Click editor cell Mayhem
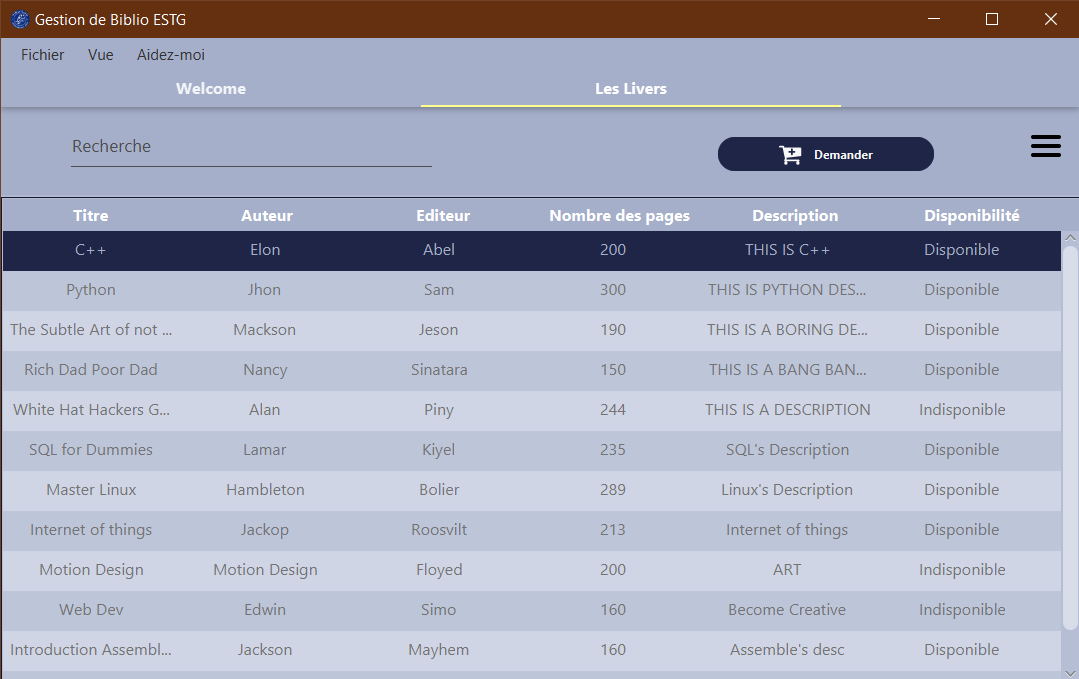The width and height of the screenshot is (1079, 679). point(439,649)
